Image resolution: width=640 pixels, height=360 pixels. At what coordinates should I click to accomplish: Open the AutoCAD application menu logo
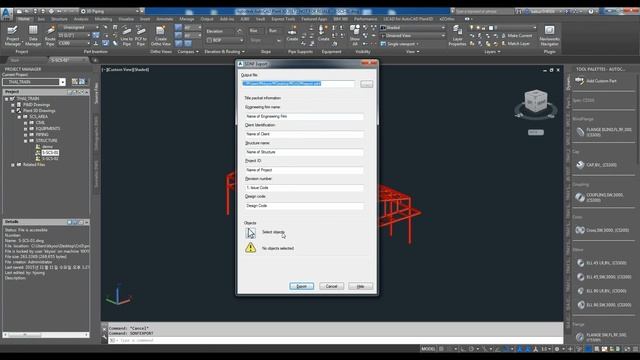click(7, 14)
